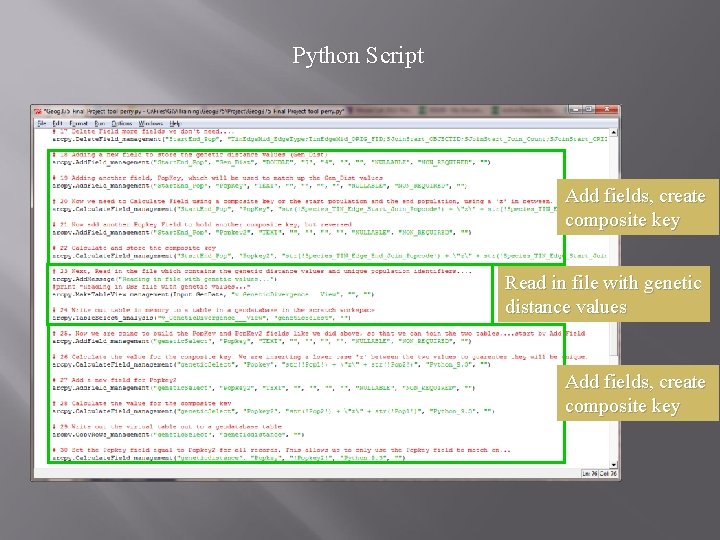Click AddField line containing "Gen_Dist"
Image resolution: width=720 pixels, height=540 pixels.
click(x=271, y=162)
